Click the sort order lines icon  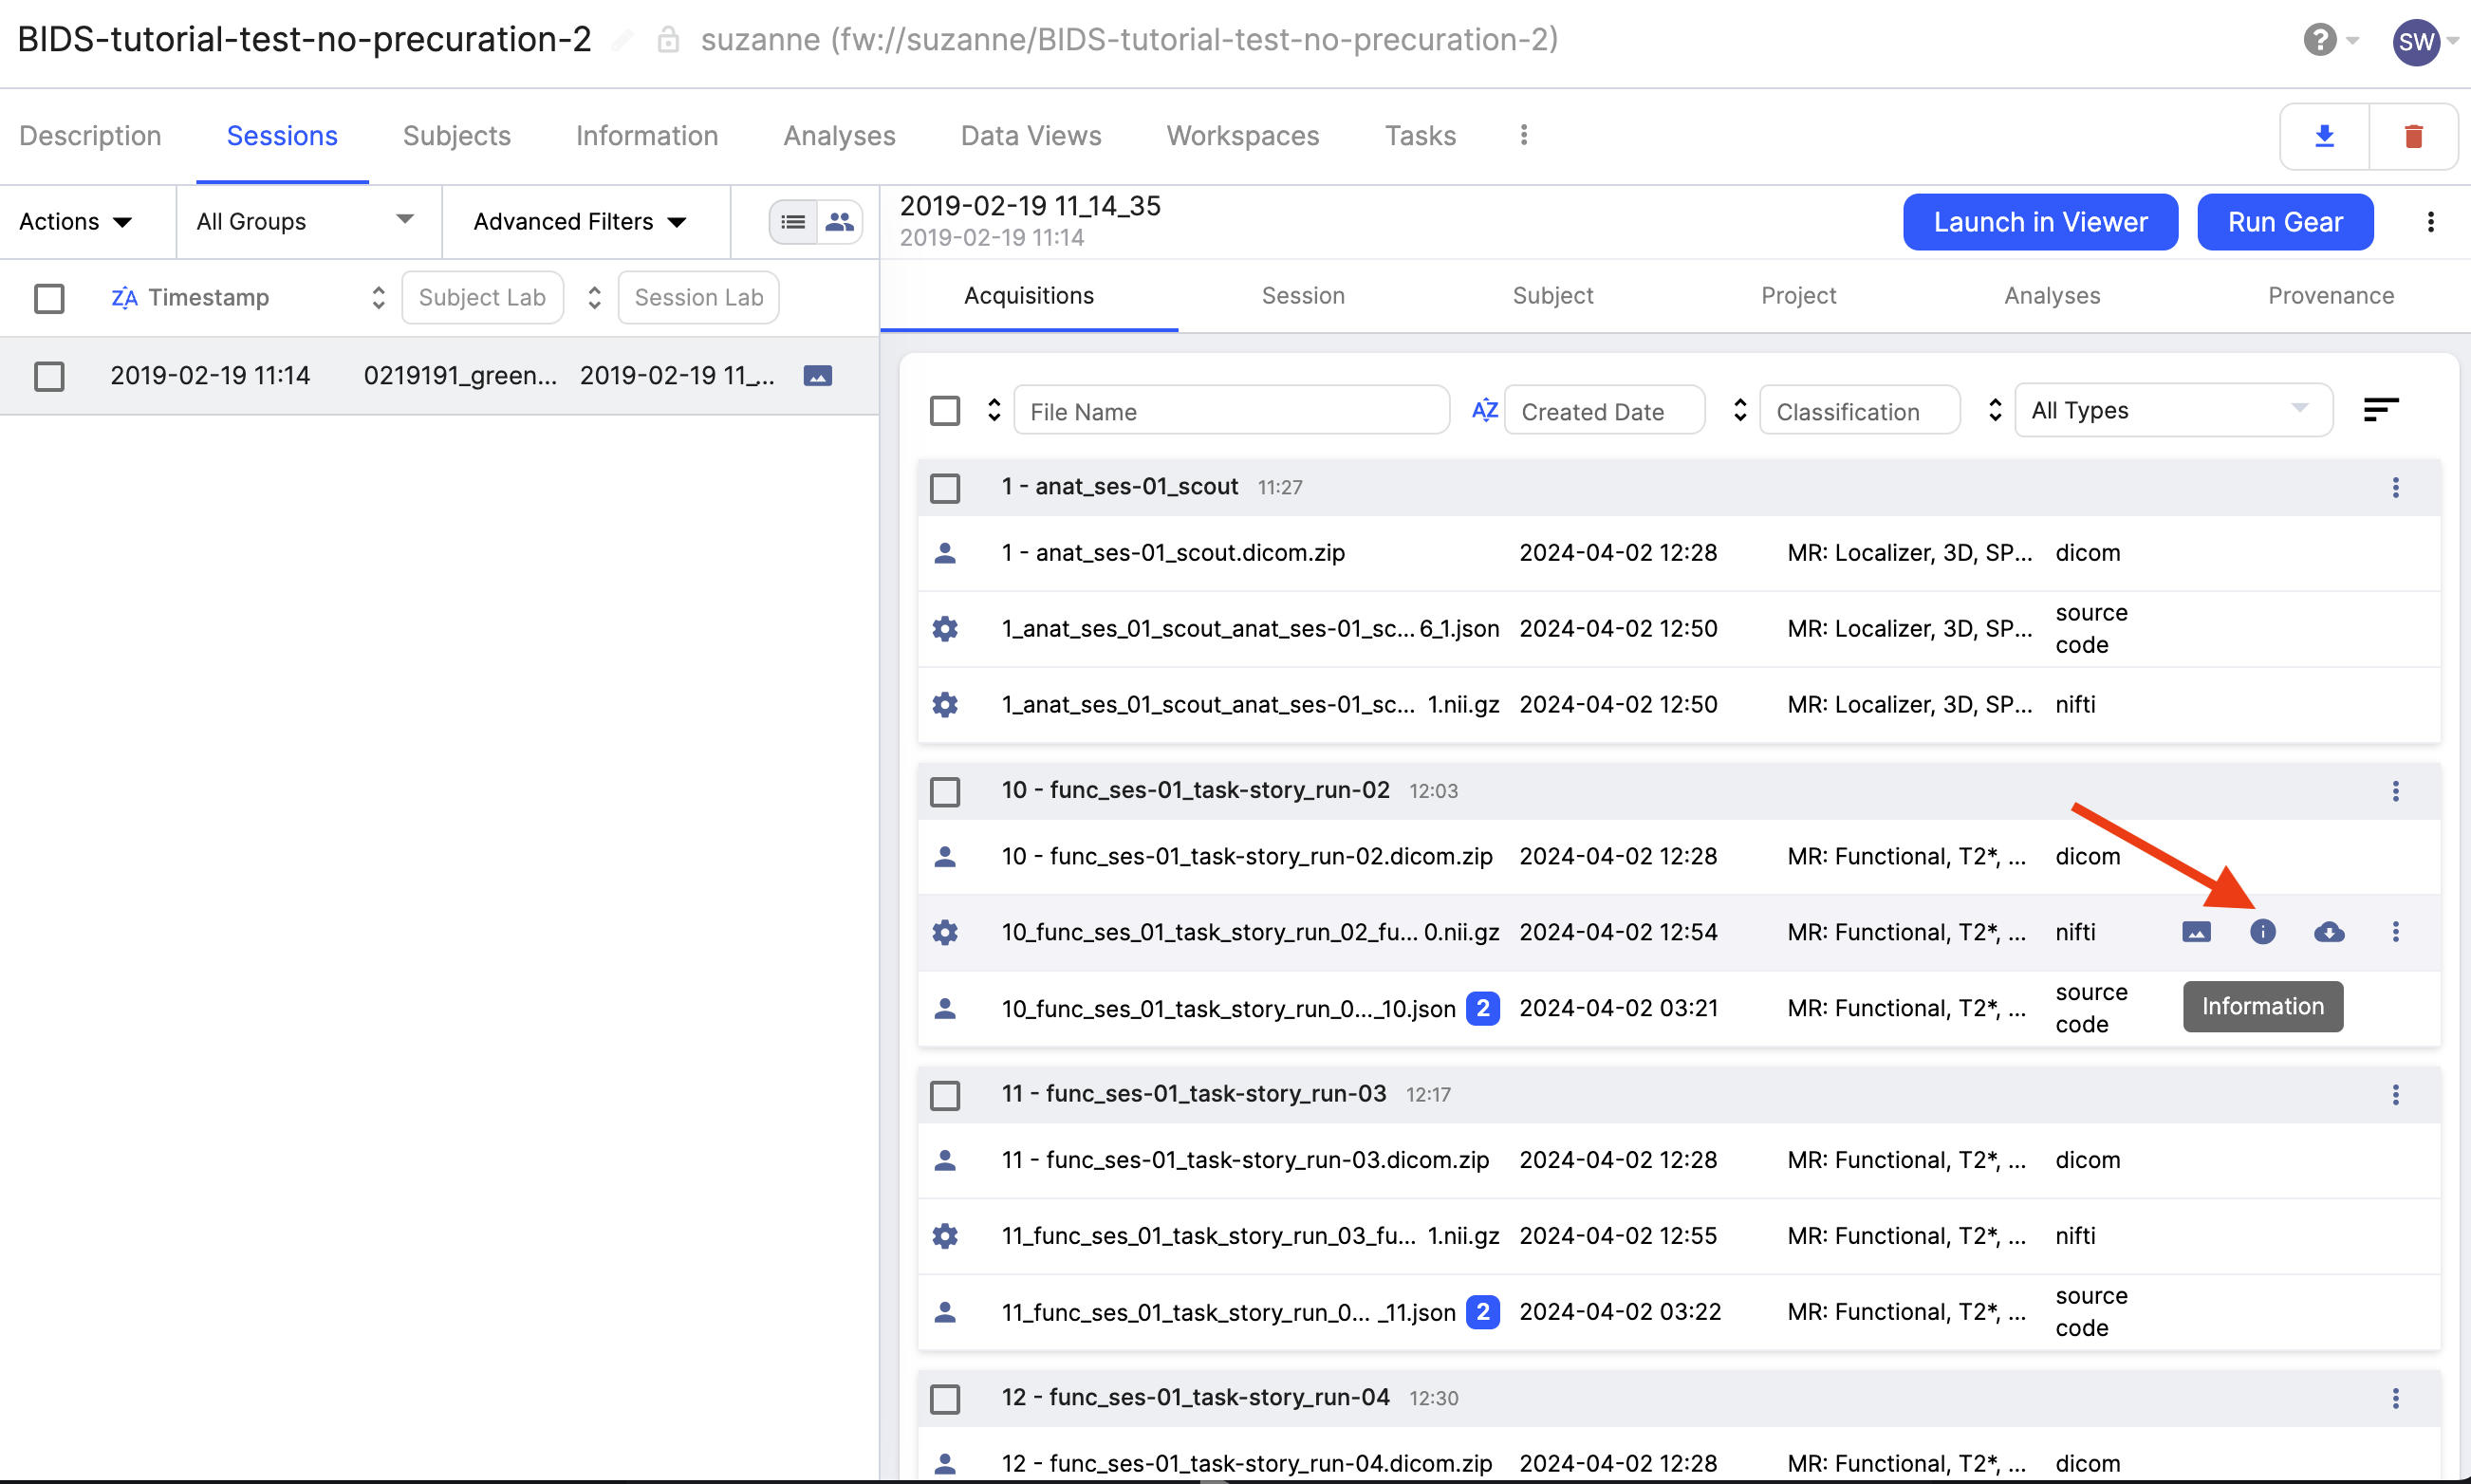click(x=2381, y=410)
